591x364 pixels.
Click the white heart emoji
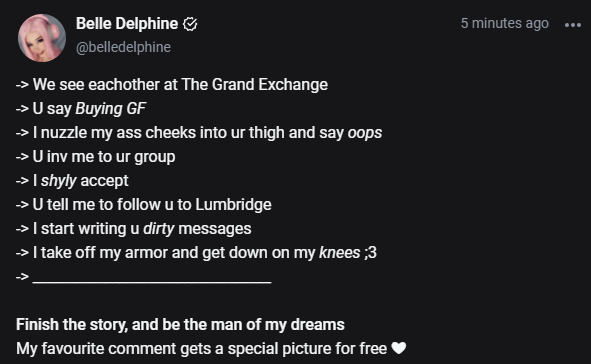pyautogui.click(x=399, y=348)
